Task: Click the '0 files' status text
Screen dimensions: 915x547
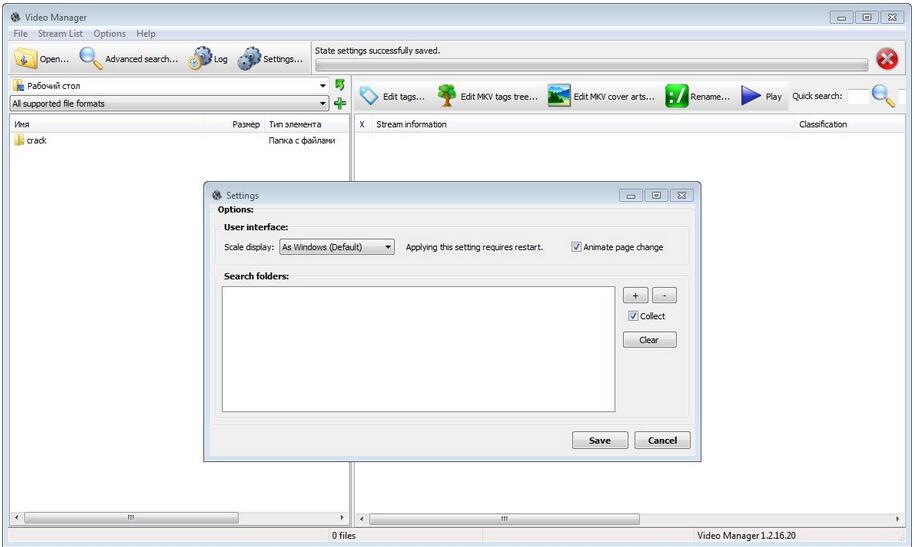Action: point(344,535)
